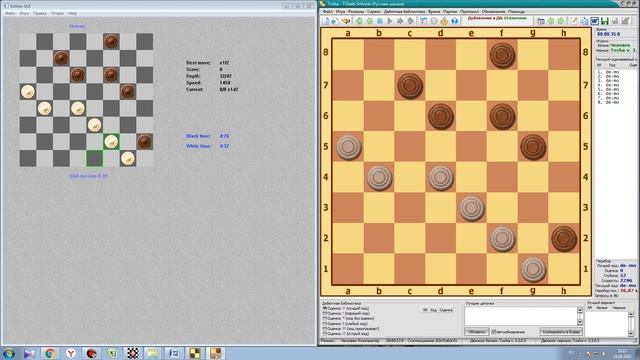Click the Word export icon

pos(594,21)
